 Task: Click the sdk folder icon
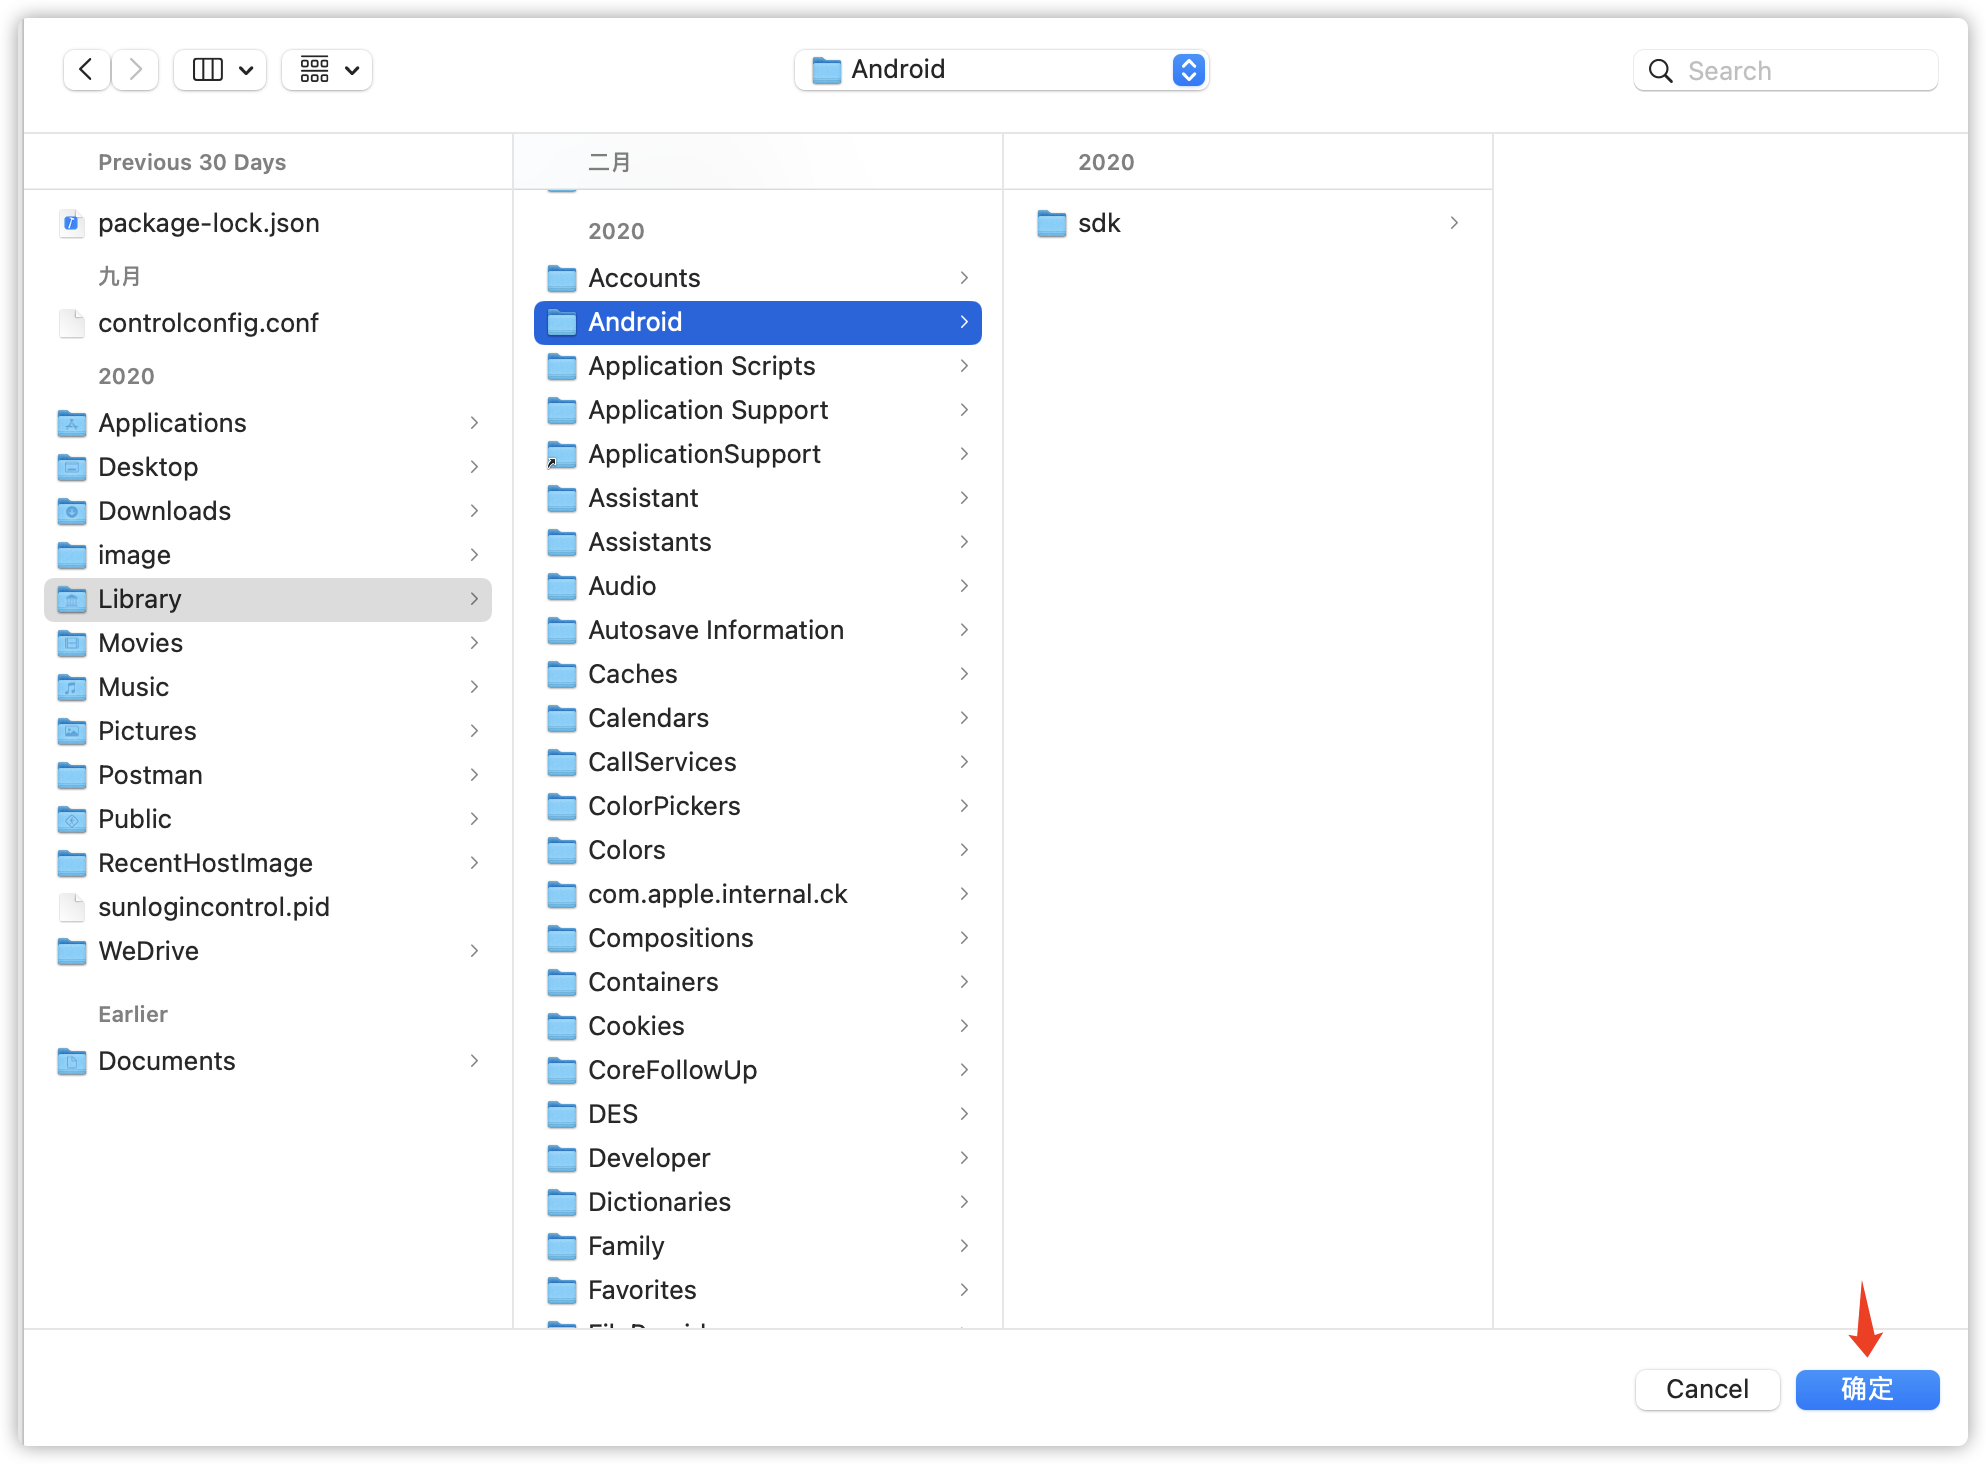click(x=1051, y=223)
